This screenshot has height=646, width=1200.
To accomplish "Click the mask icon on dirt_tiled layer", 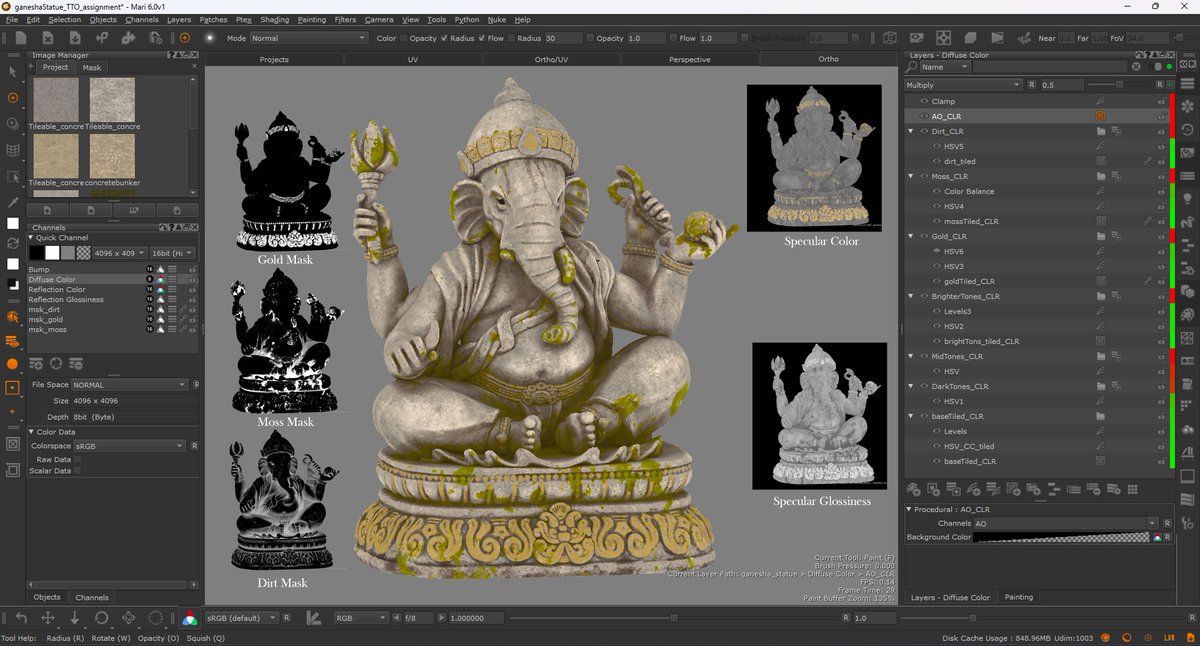I will 1100,161.
